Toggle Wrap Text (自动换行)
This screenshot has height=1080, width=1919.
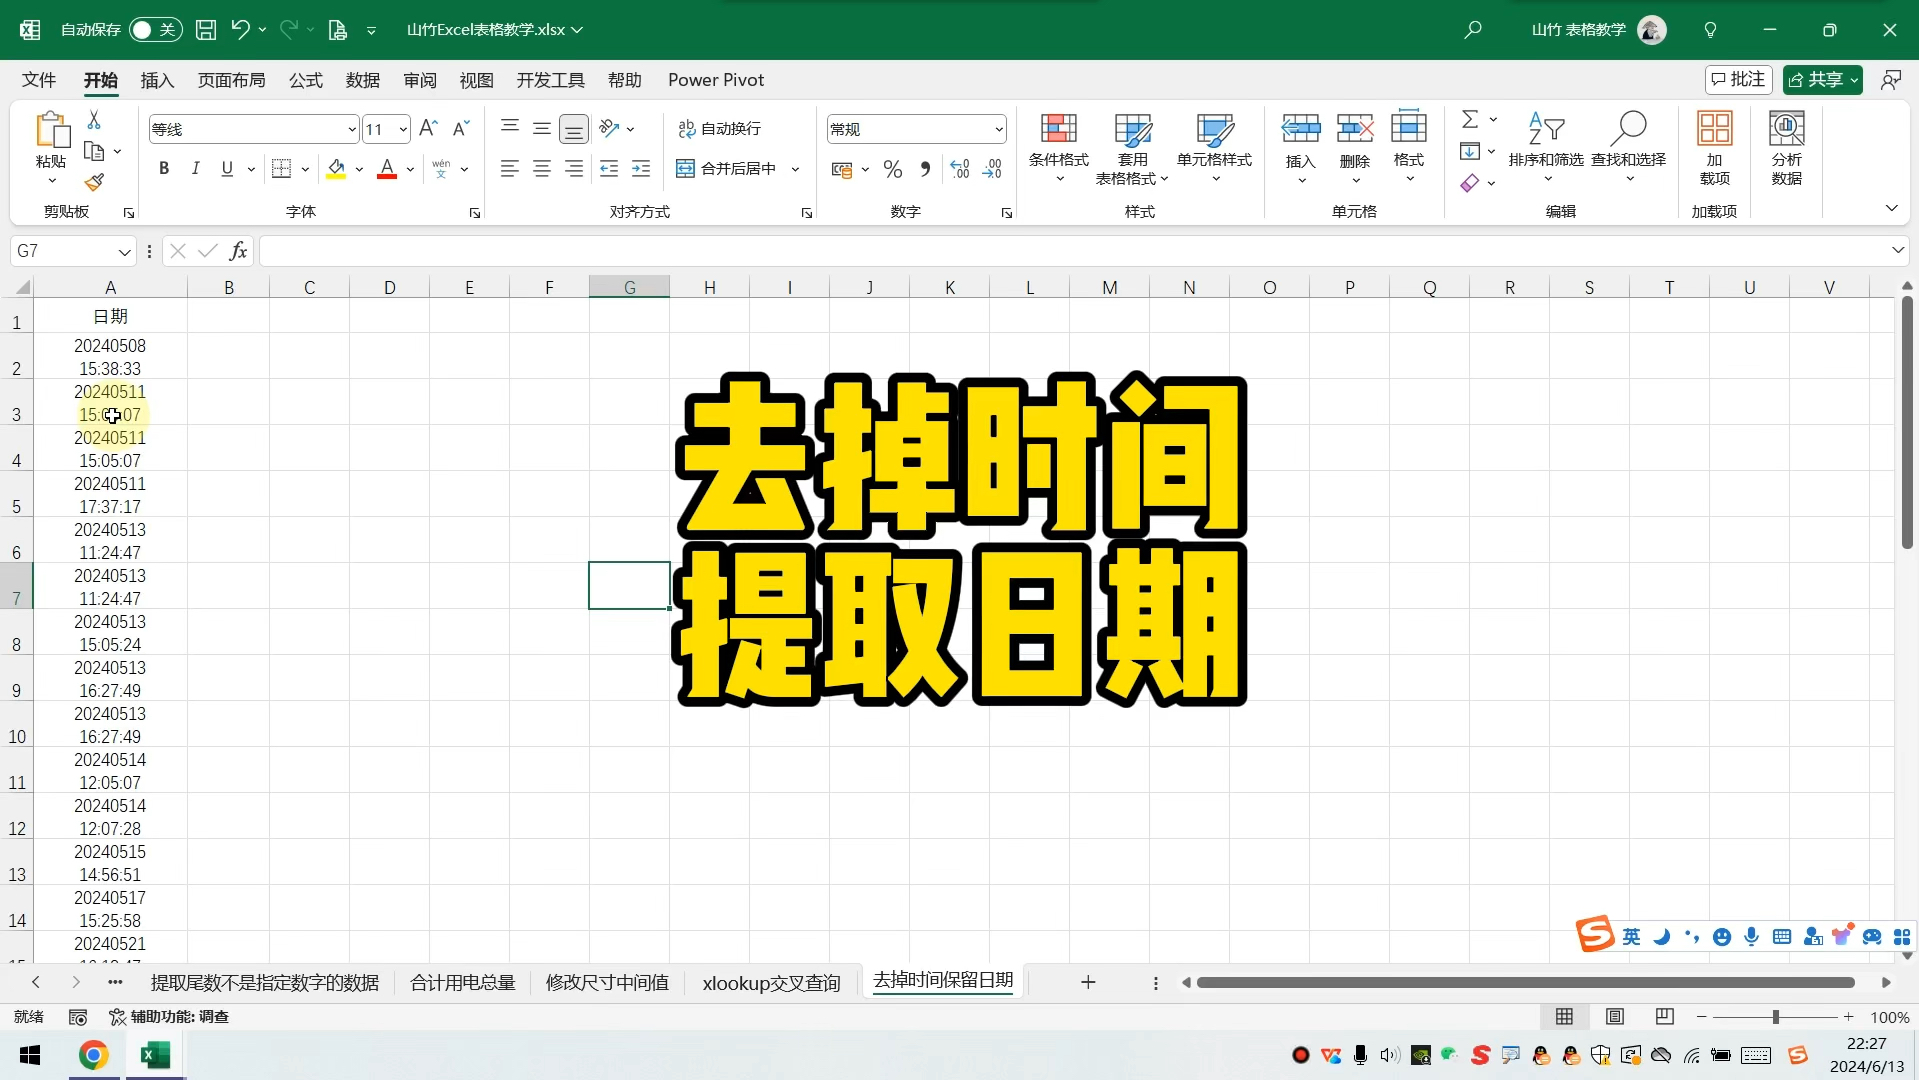[x=720, y=128]
